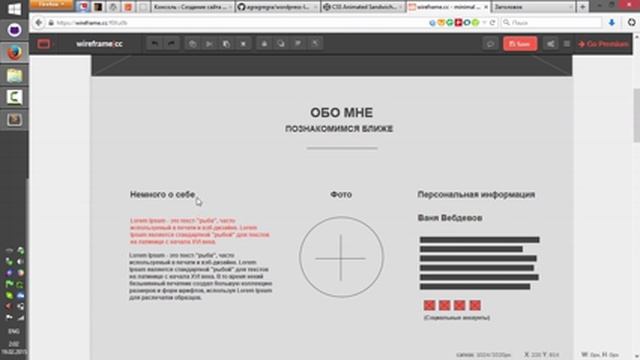Click the Copy icon in wireframe toolbar

click(x=193, y=44)
